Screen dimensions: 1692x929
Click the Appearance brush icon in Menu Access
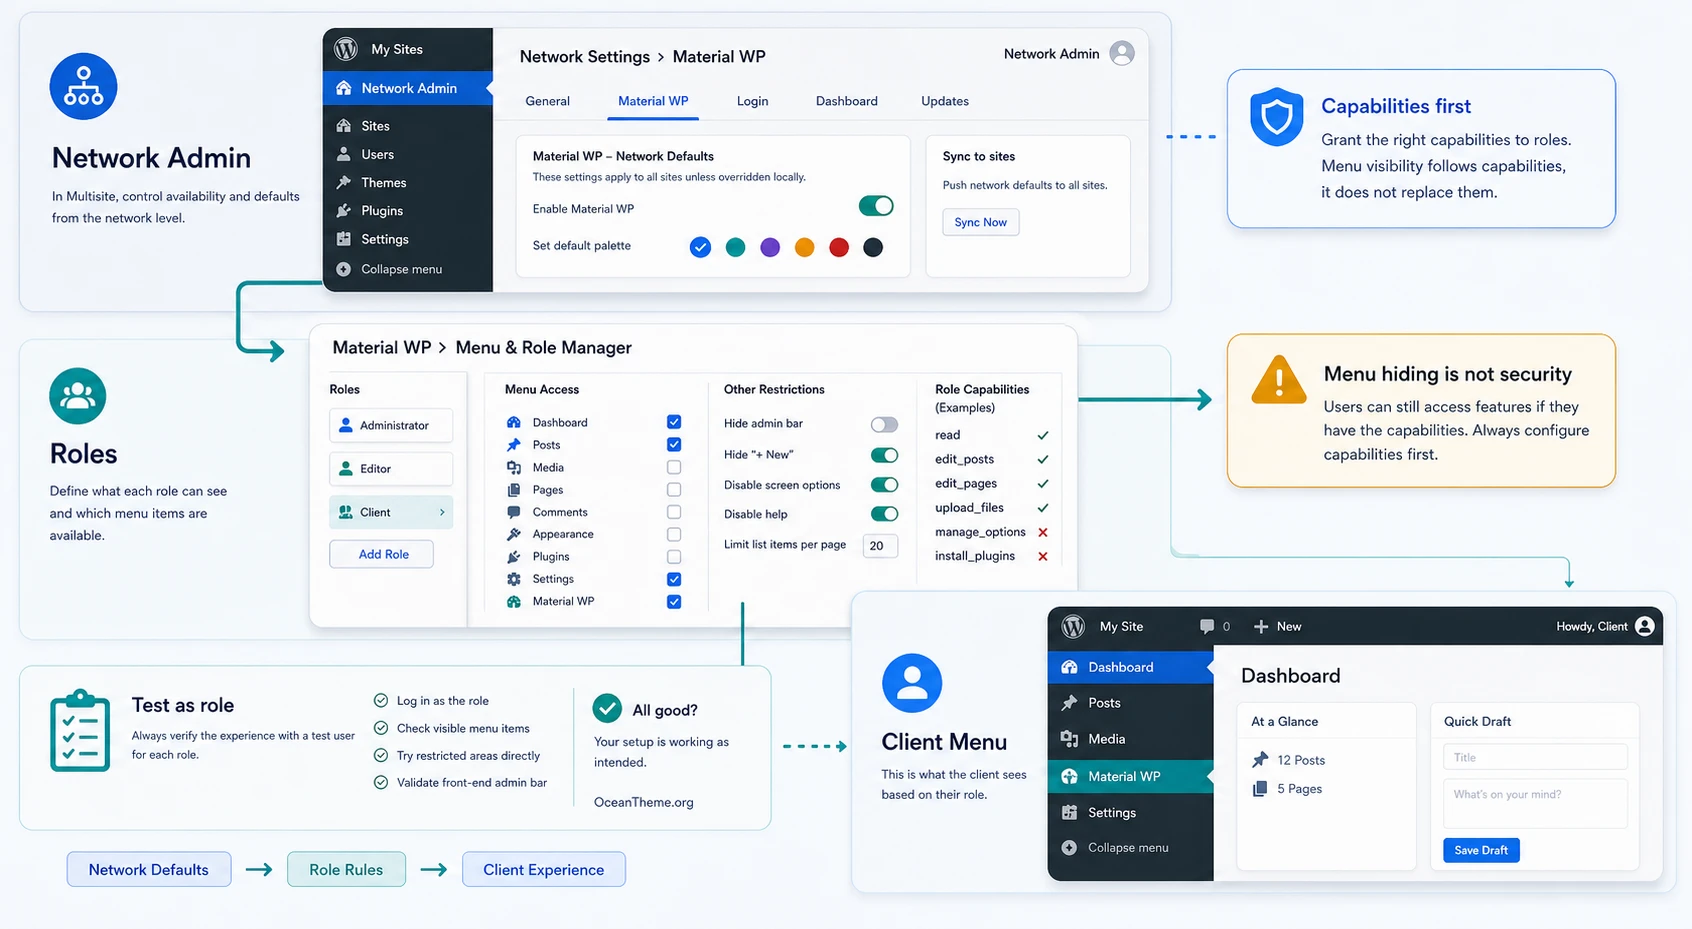pos(514,534)
